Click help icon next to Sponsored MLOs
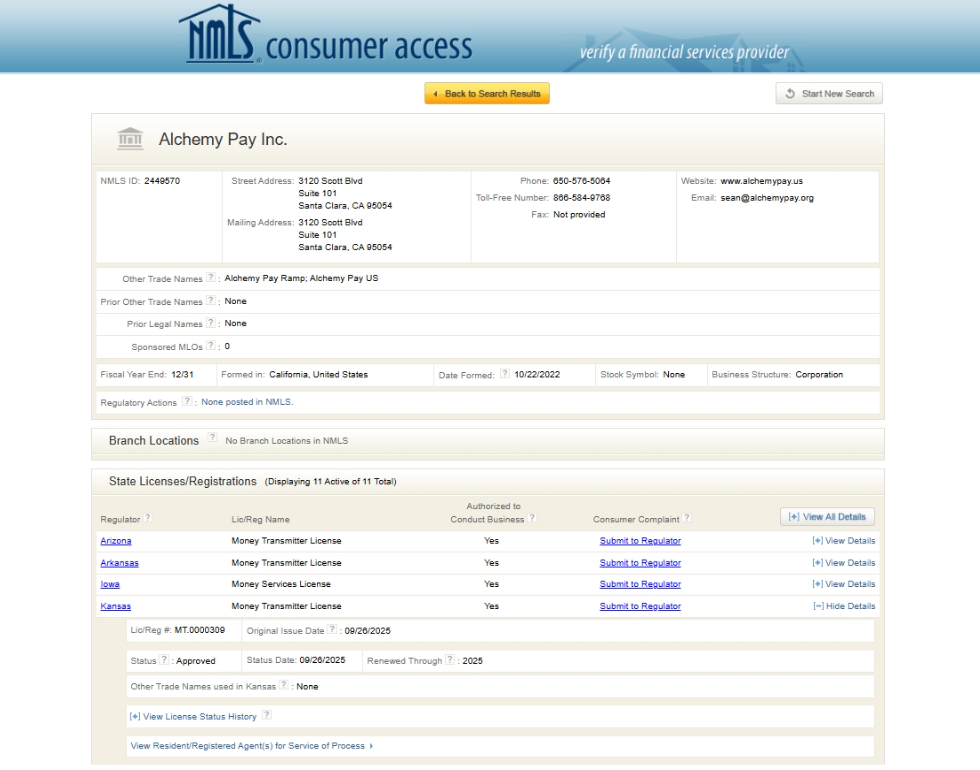 pos(211,347)
